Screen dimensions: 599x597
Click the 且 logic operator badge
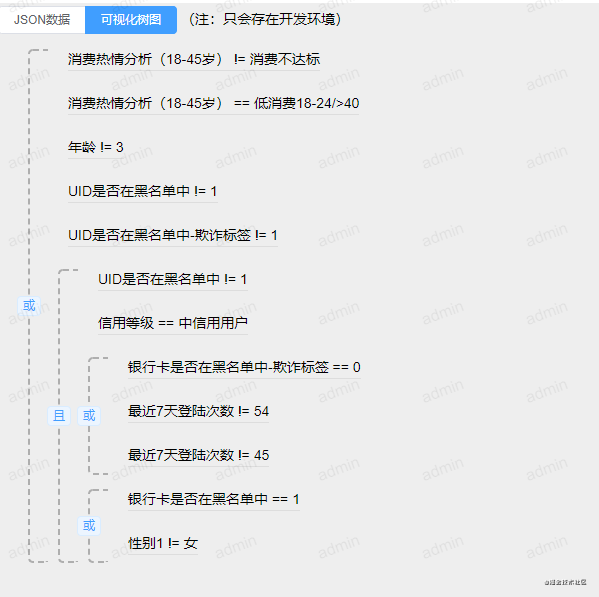(x=59, y=416)
